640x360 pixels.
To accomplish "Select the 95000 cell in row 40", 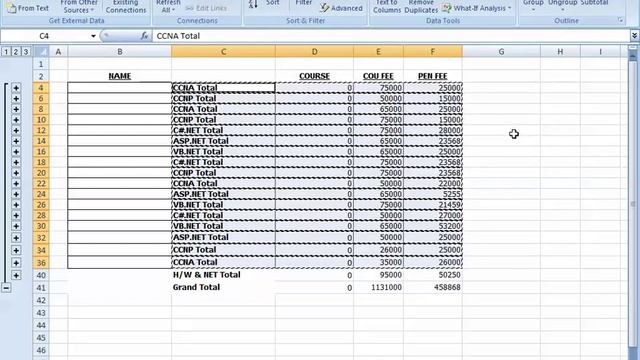I will tap(378, 275).
